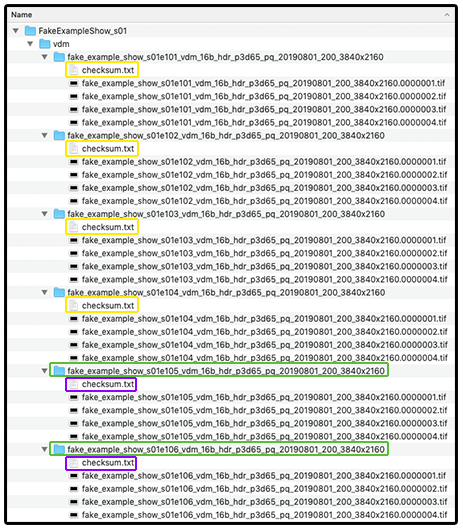Click checksum.txt document icon under s01e106

pos(73,462)
